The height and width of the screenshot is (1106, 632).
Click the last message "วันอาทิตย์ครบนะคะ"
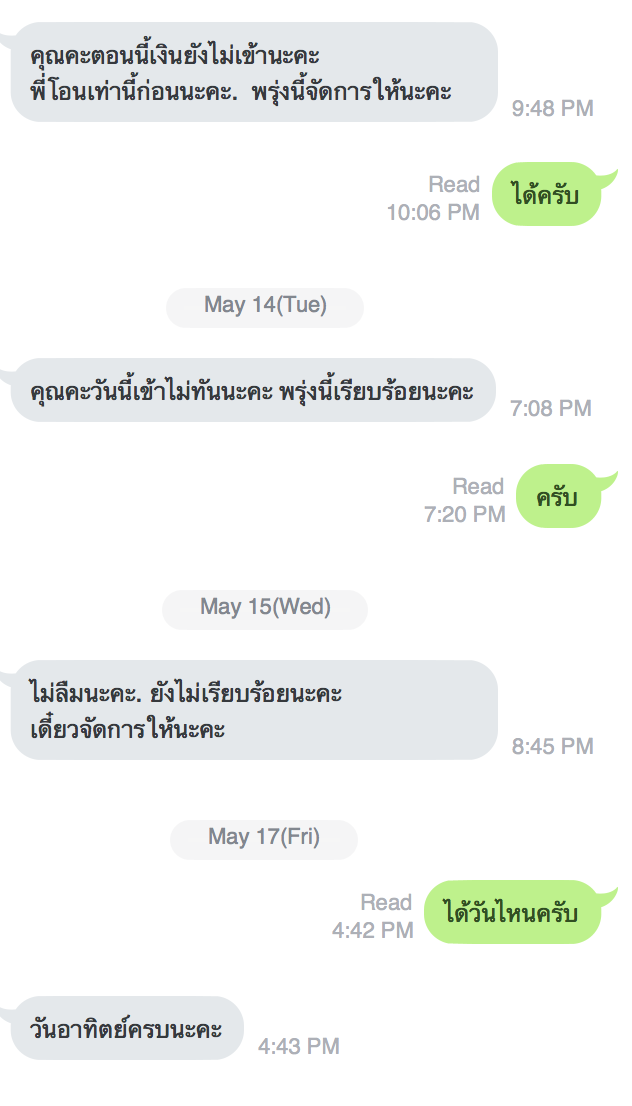click(128, 1028)
